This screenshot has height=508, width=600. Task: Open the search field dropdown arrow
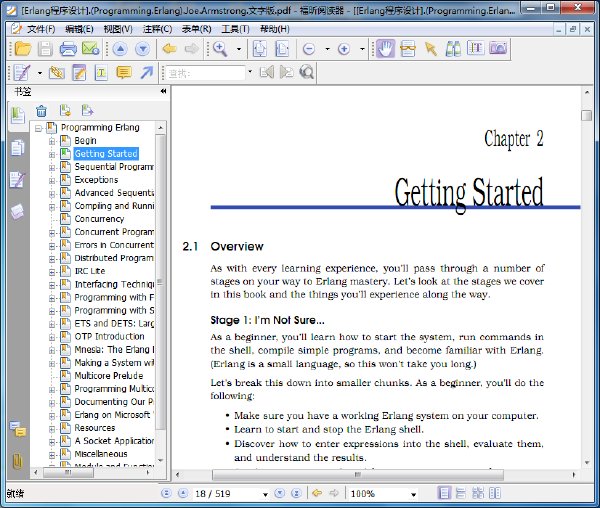pyautogui.click(x=250, y=72)
